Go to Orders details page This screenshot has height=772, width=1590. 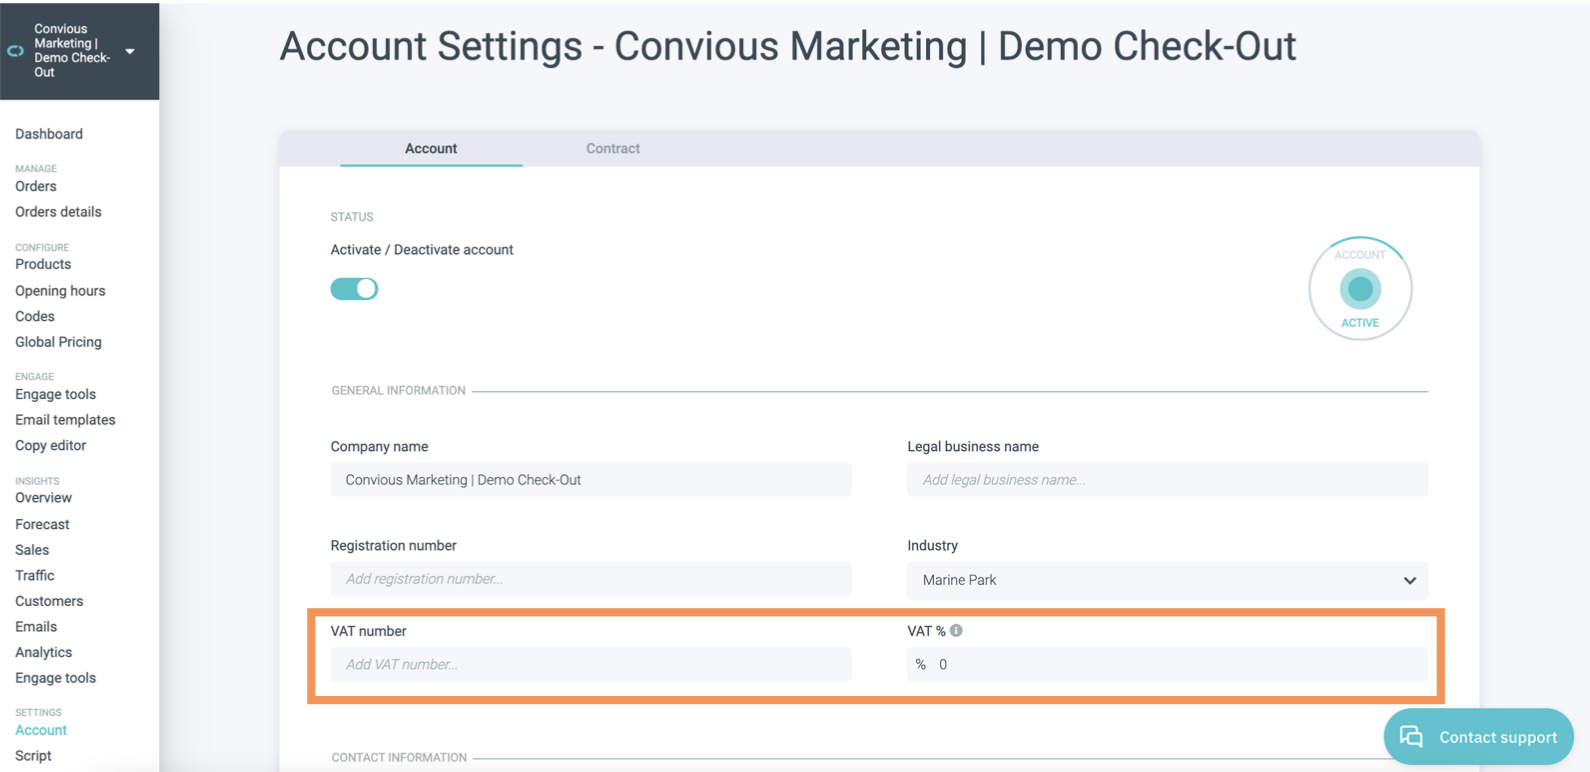tap(58, 212)
